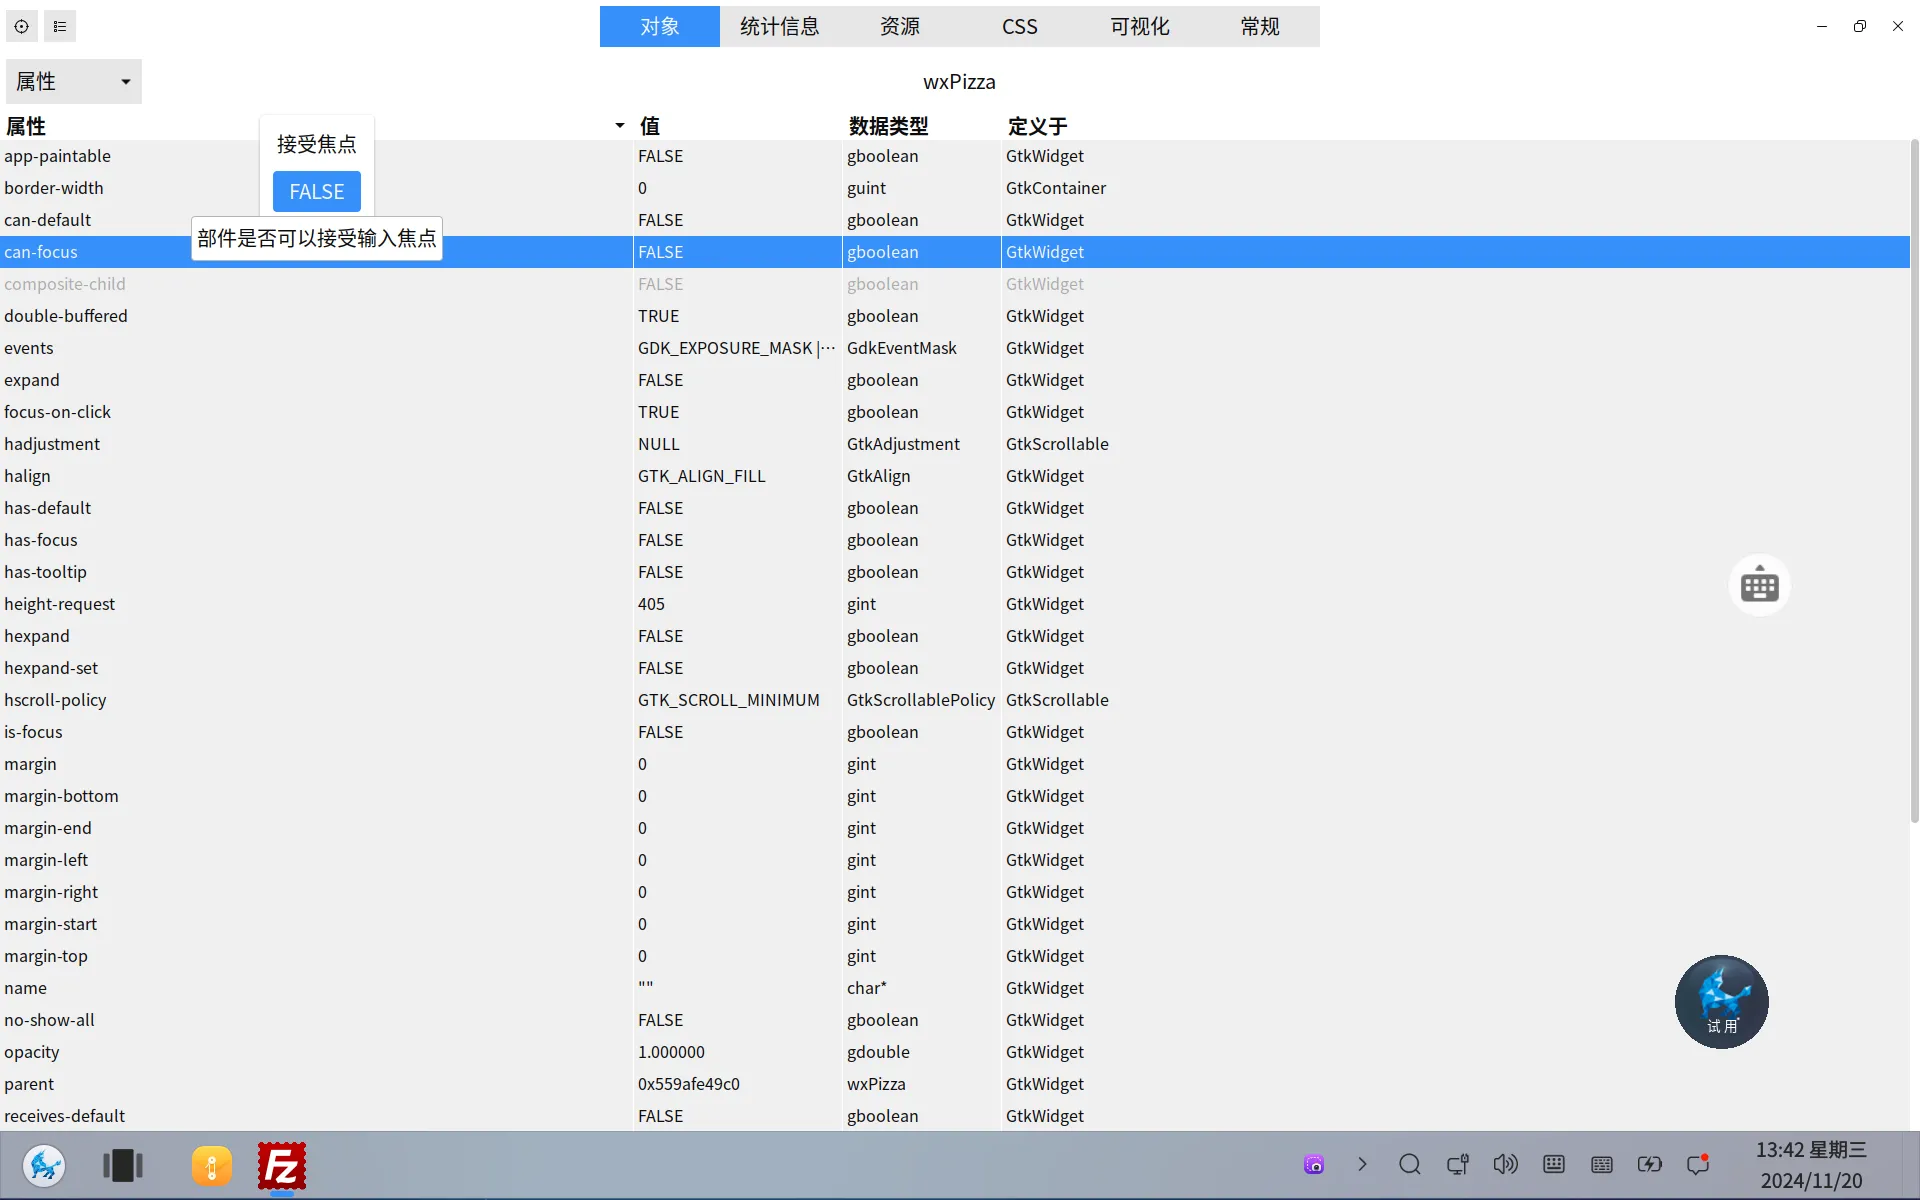Open the battery power tray icon
1920x1200 pixels.
1650,1164
